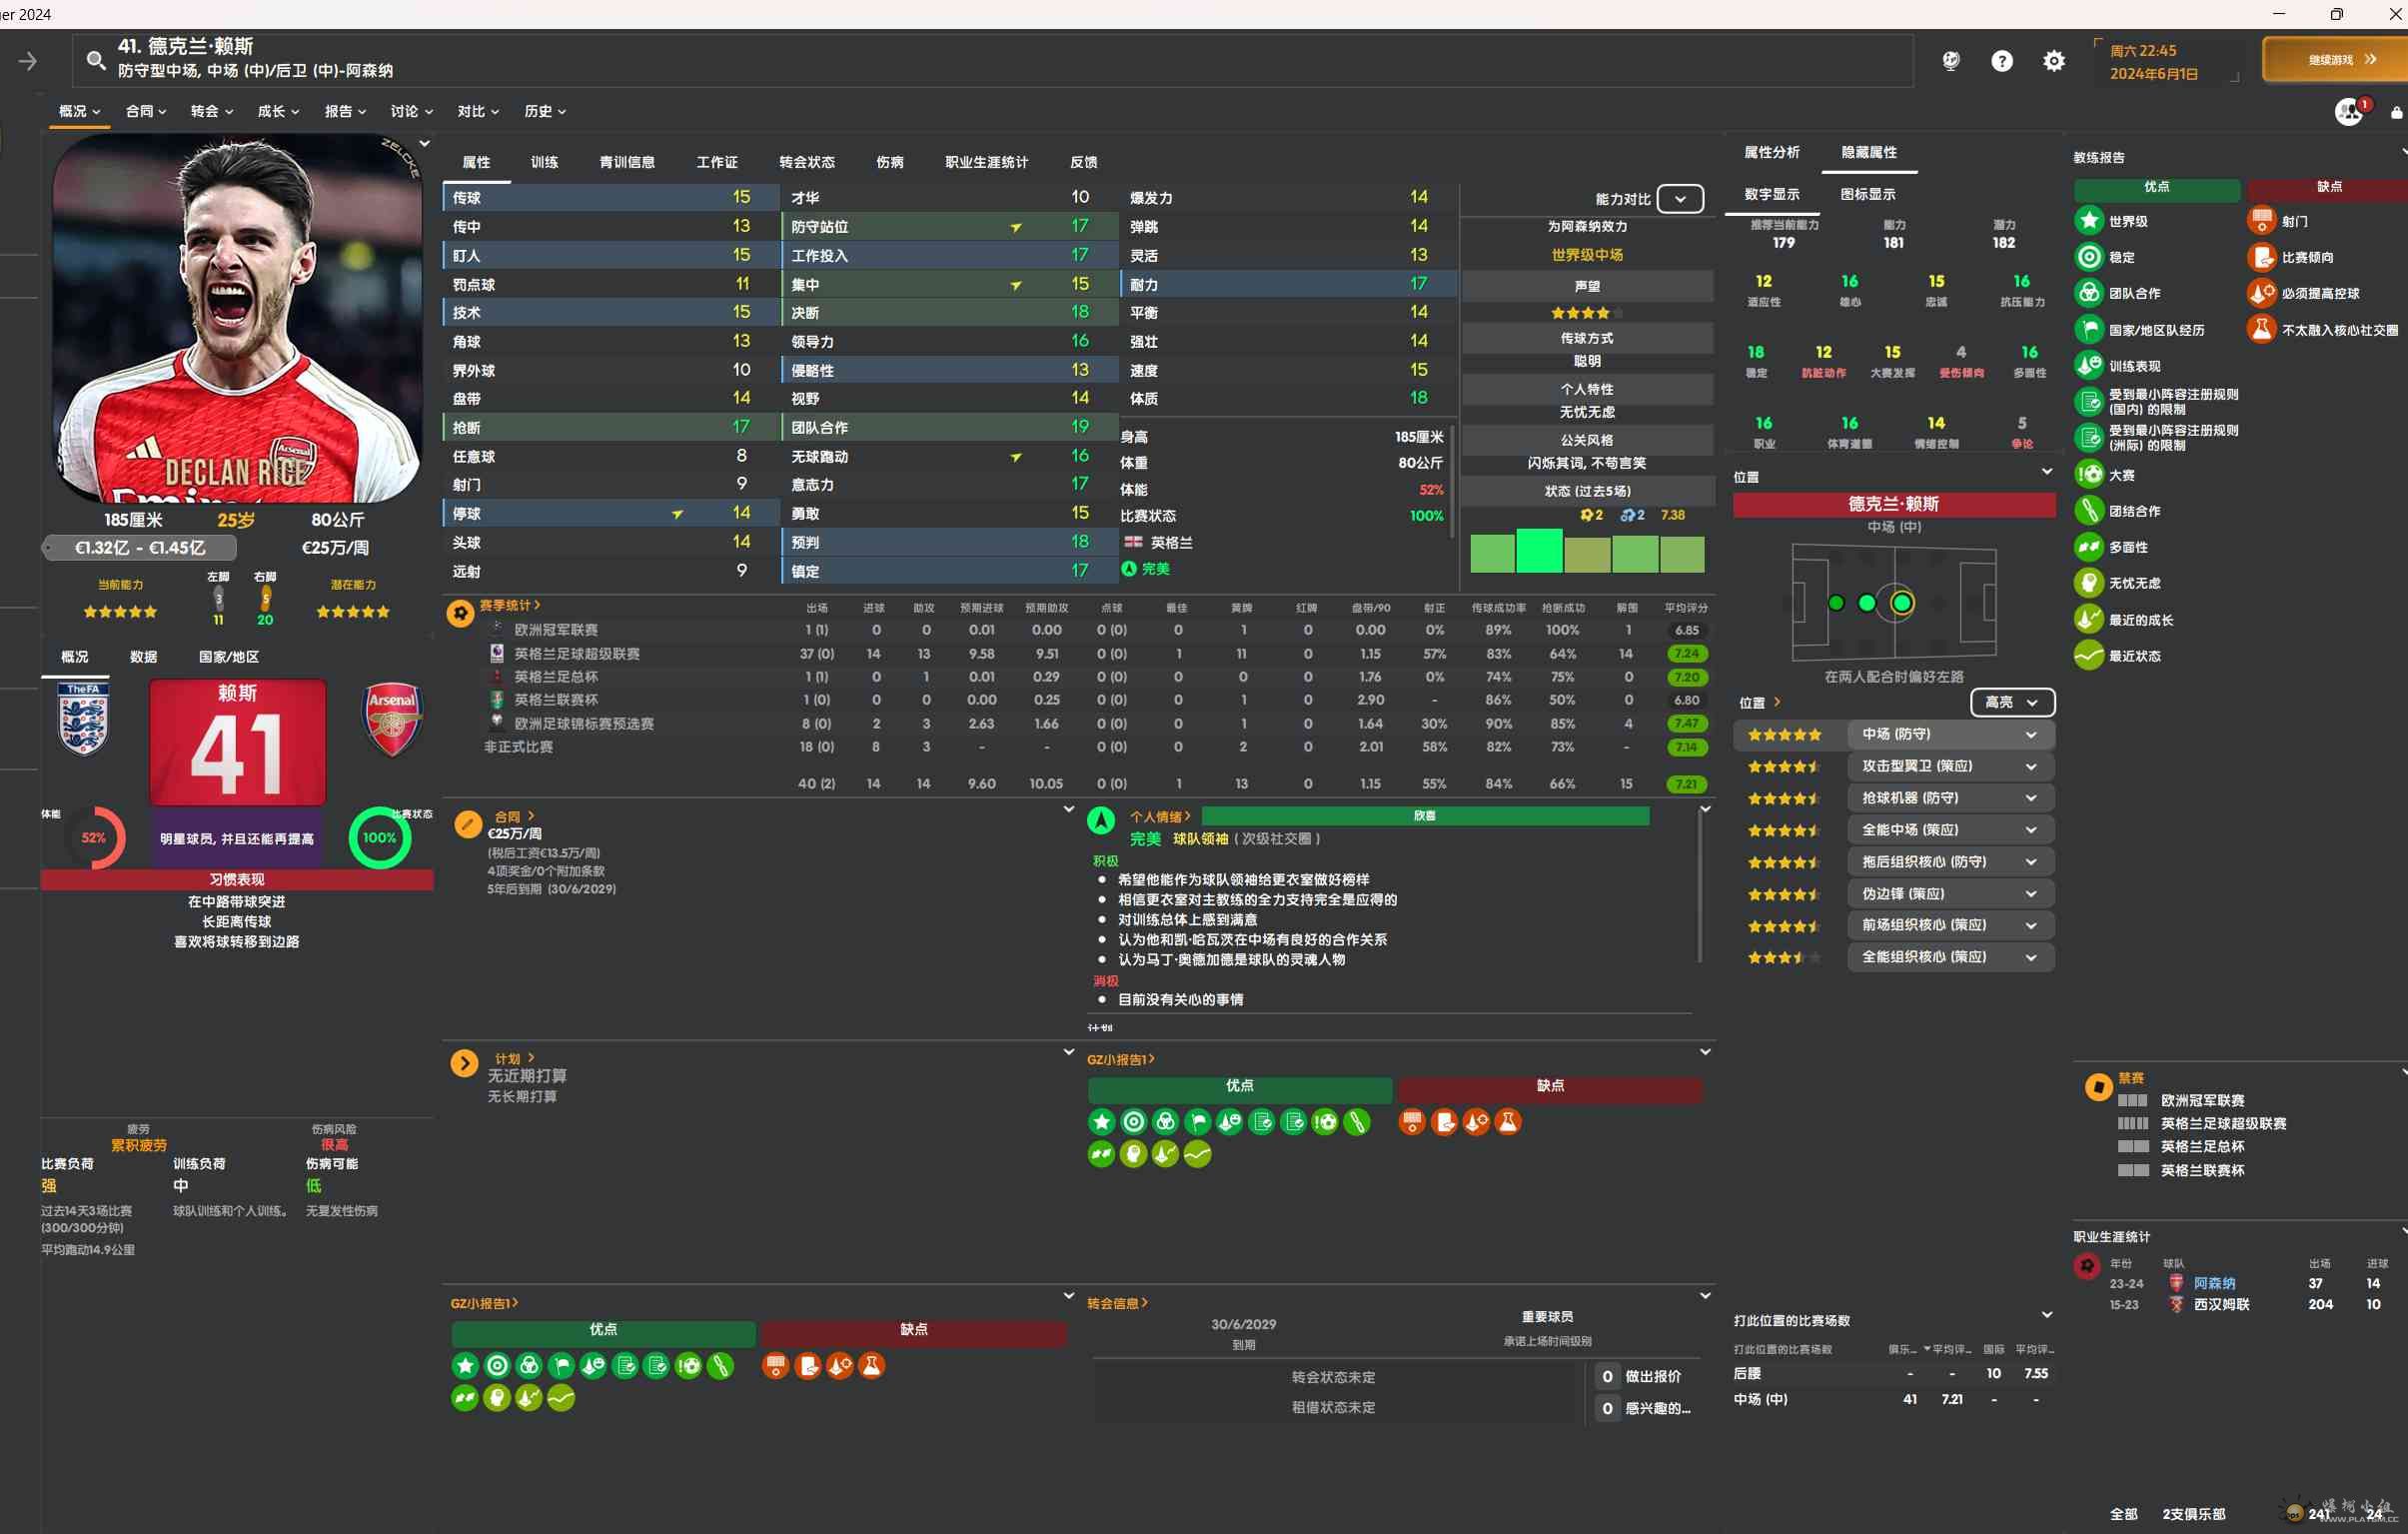Click the 比赛倾向 weakness icon
Screen dimensions: 2408x1534
click(2262, 257)
